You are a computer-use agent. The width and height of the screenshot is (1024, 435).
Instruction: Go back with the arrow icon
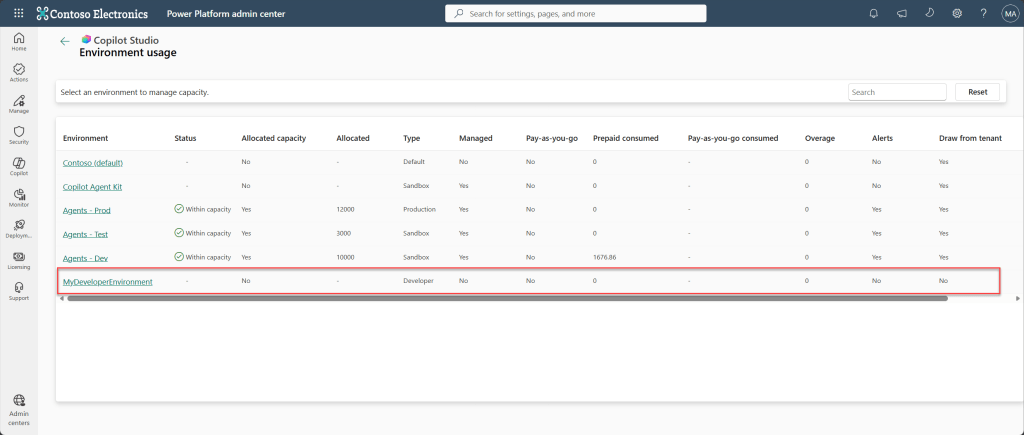tap(65, 40)
